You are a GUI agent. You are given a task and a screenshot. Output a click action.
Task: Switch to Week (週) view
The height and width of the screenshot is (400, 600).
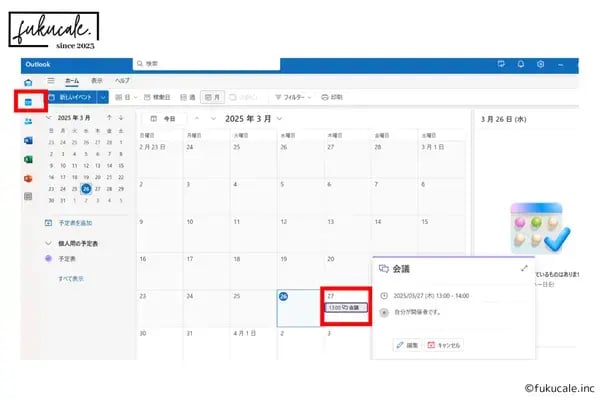[188, 97]
